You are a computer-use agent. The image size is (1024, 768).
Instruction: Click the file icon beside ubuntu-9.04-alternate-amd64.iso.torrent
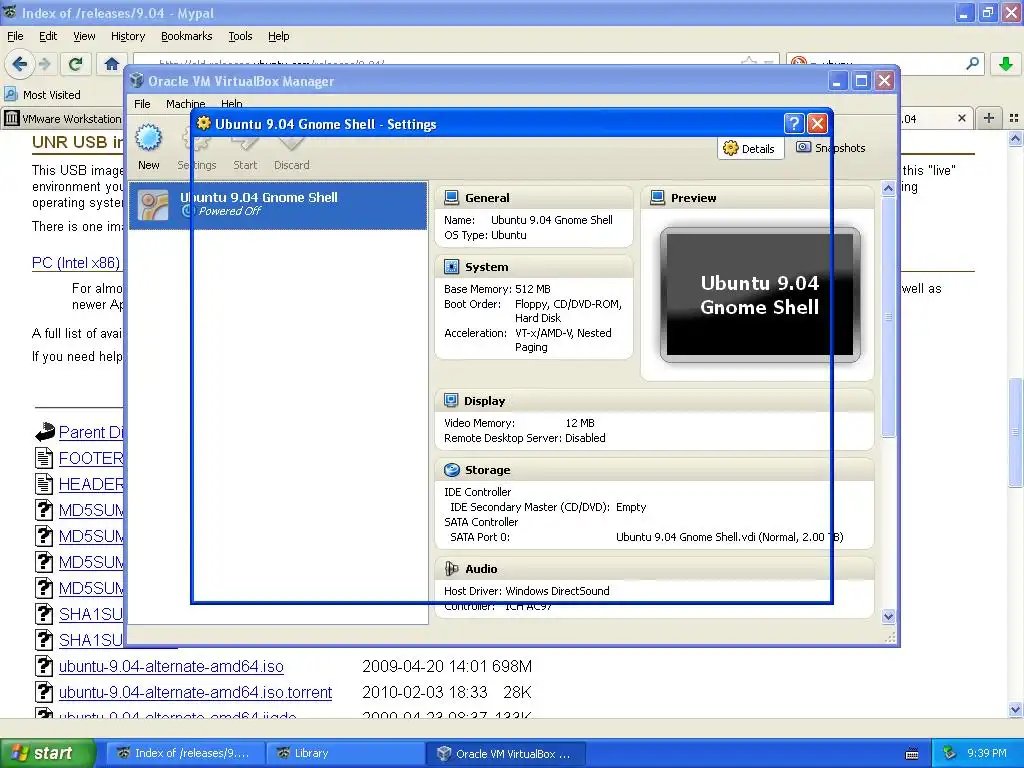pos(44,692)
